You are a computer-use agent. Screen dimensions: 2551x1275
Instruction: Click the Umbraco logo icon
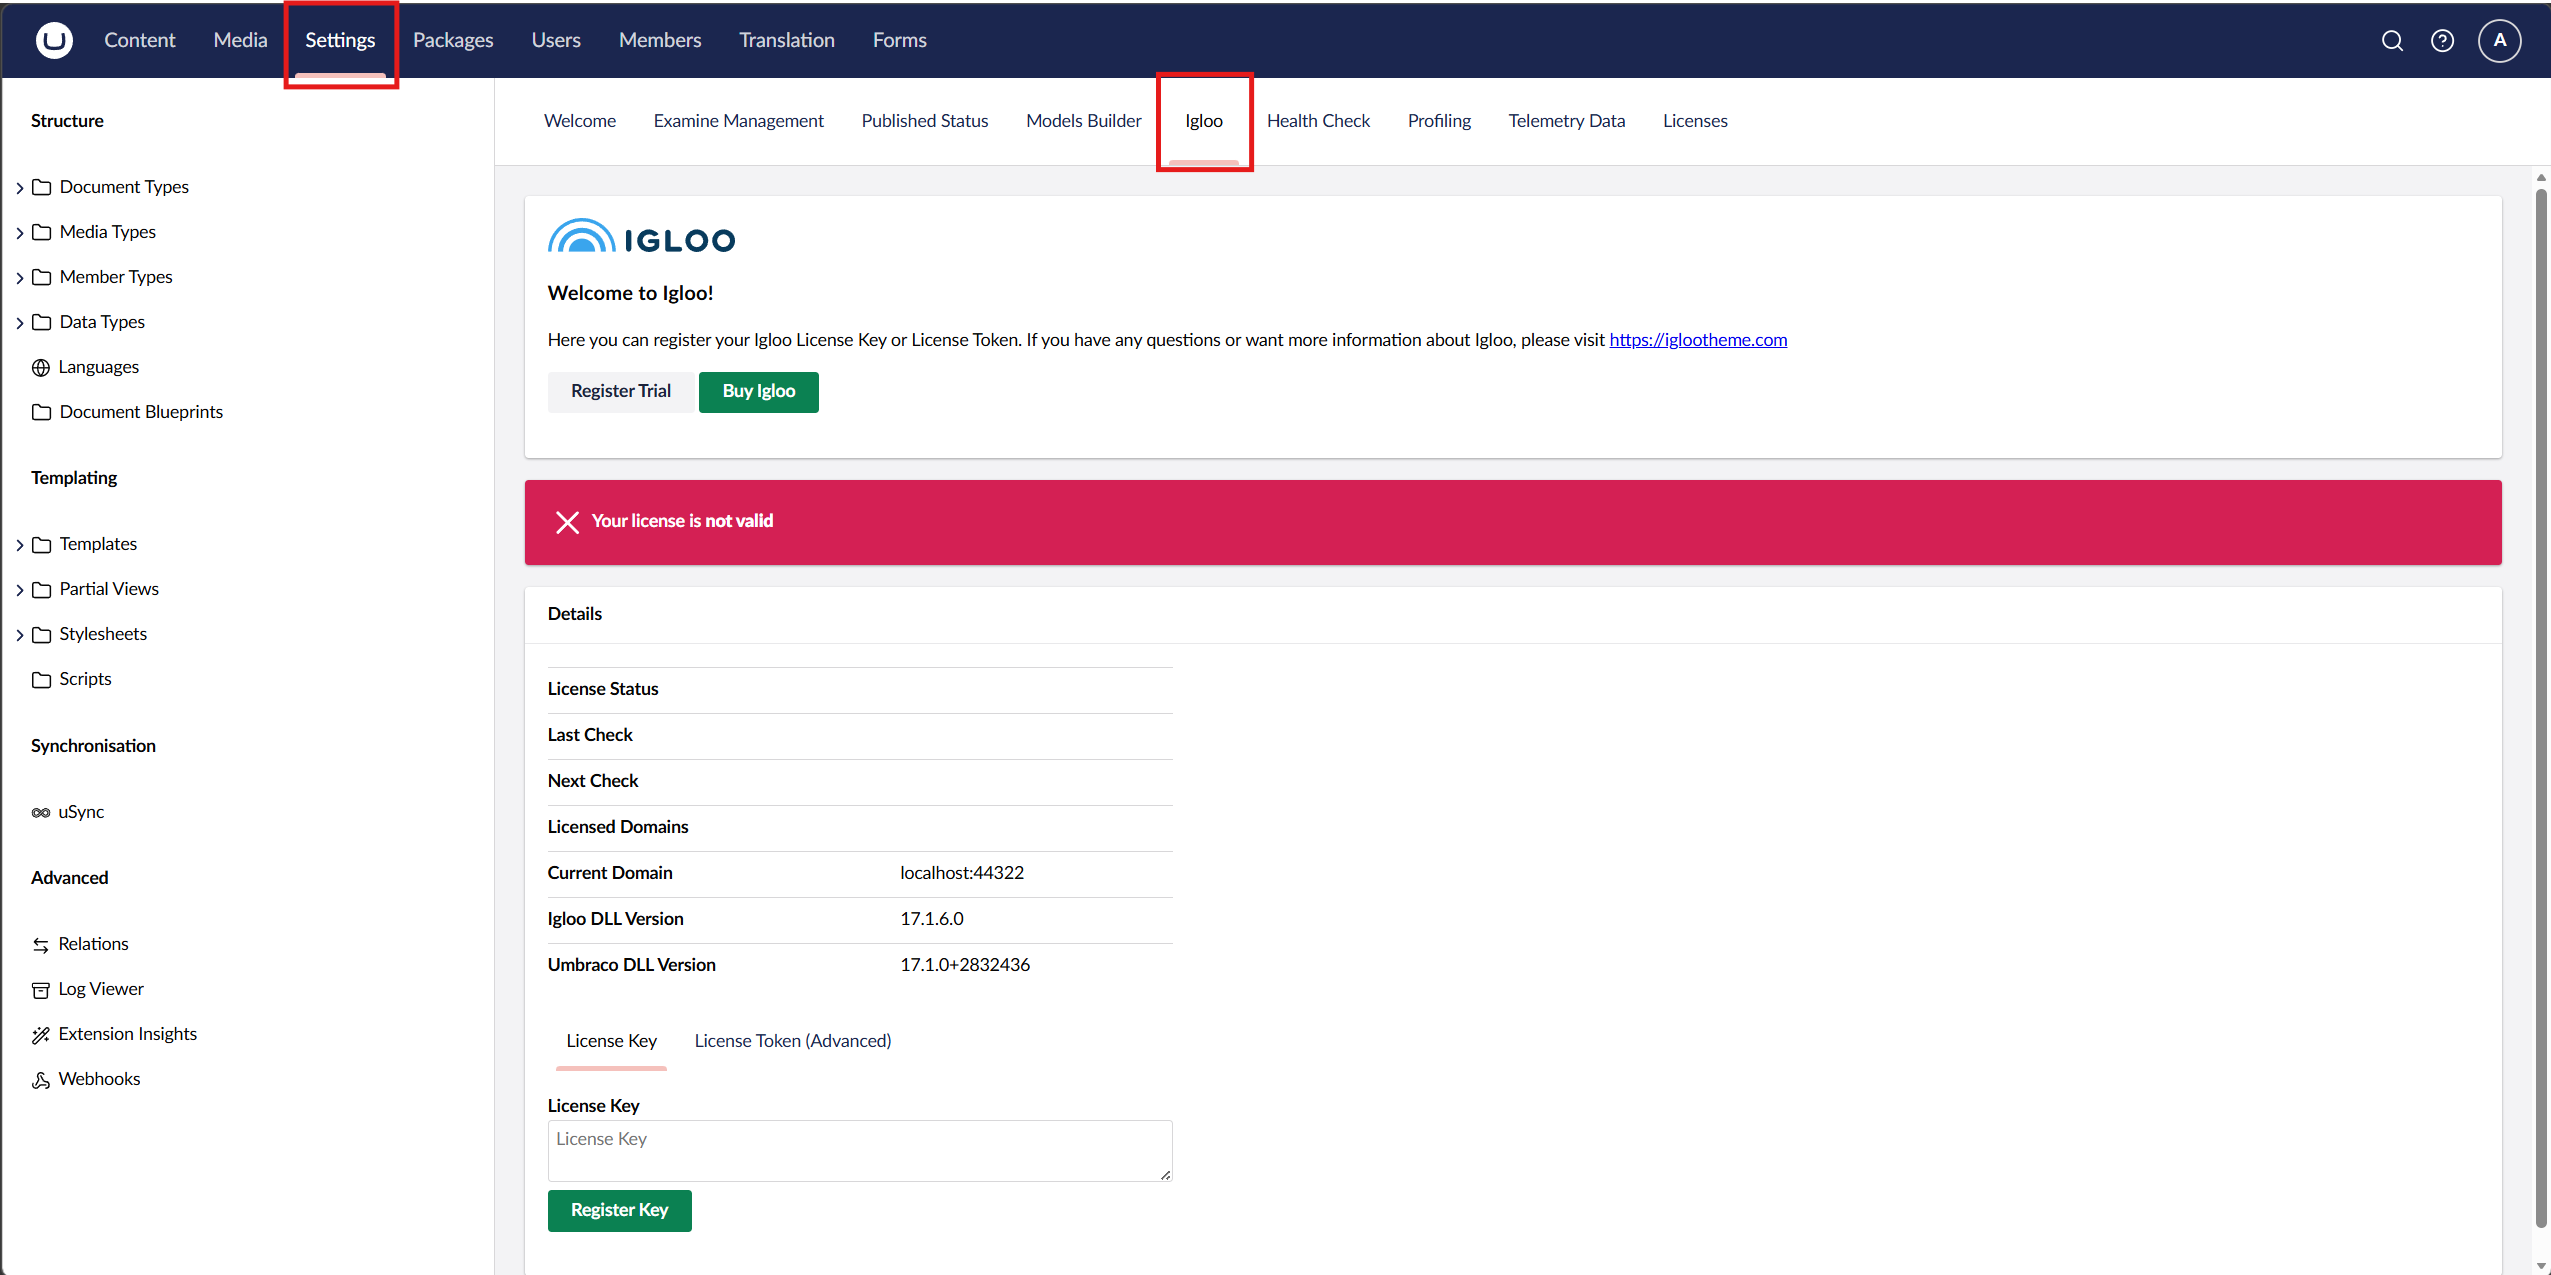pos(54,40)
